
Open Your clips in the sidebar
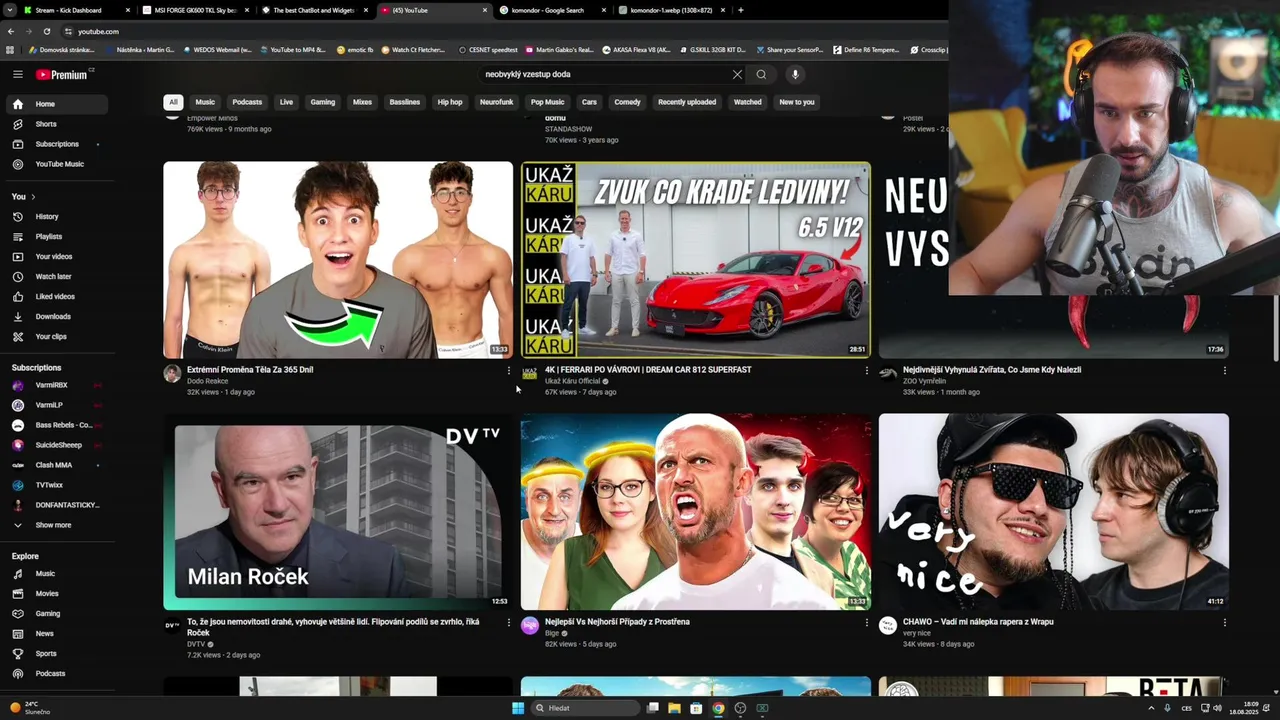pyautogui.click(x=56, y=337)
